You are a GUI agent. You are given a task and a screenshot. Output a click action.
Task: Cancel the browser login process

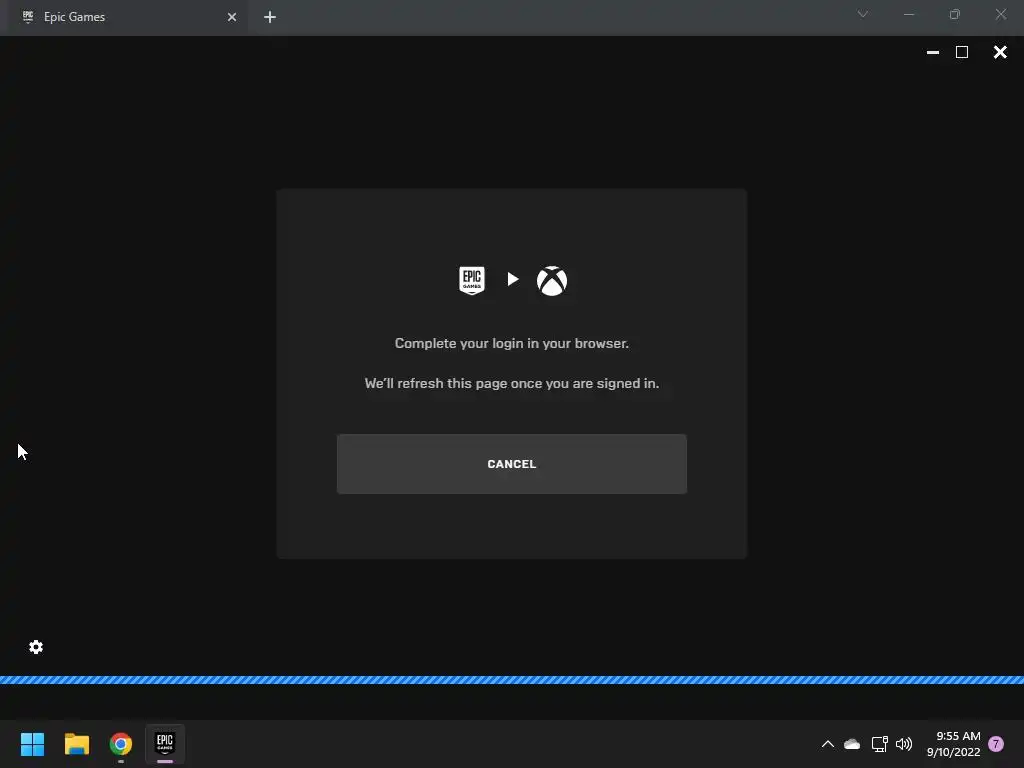[x=511, y=464]
